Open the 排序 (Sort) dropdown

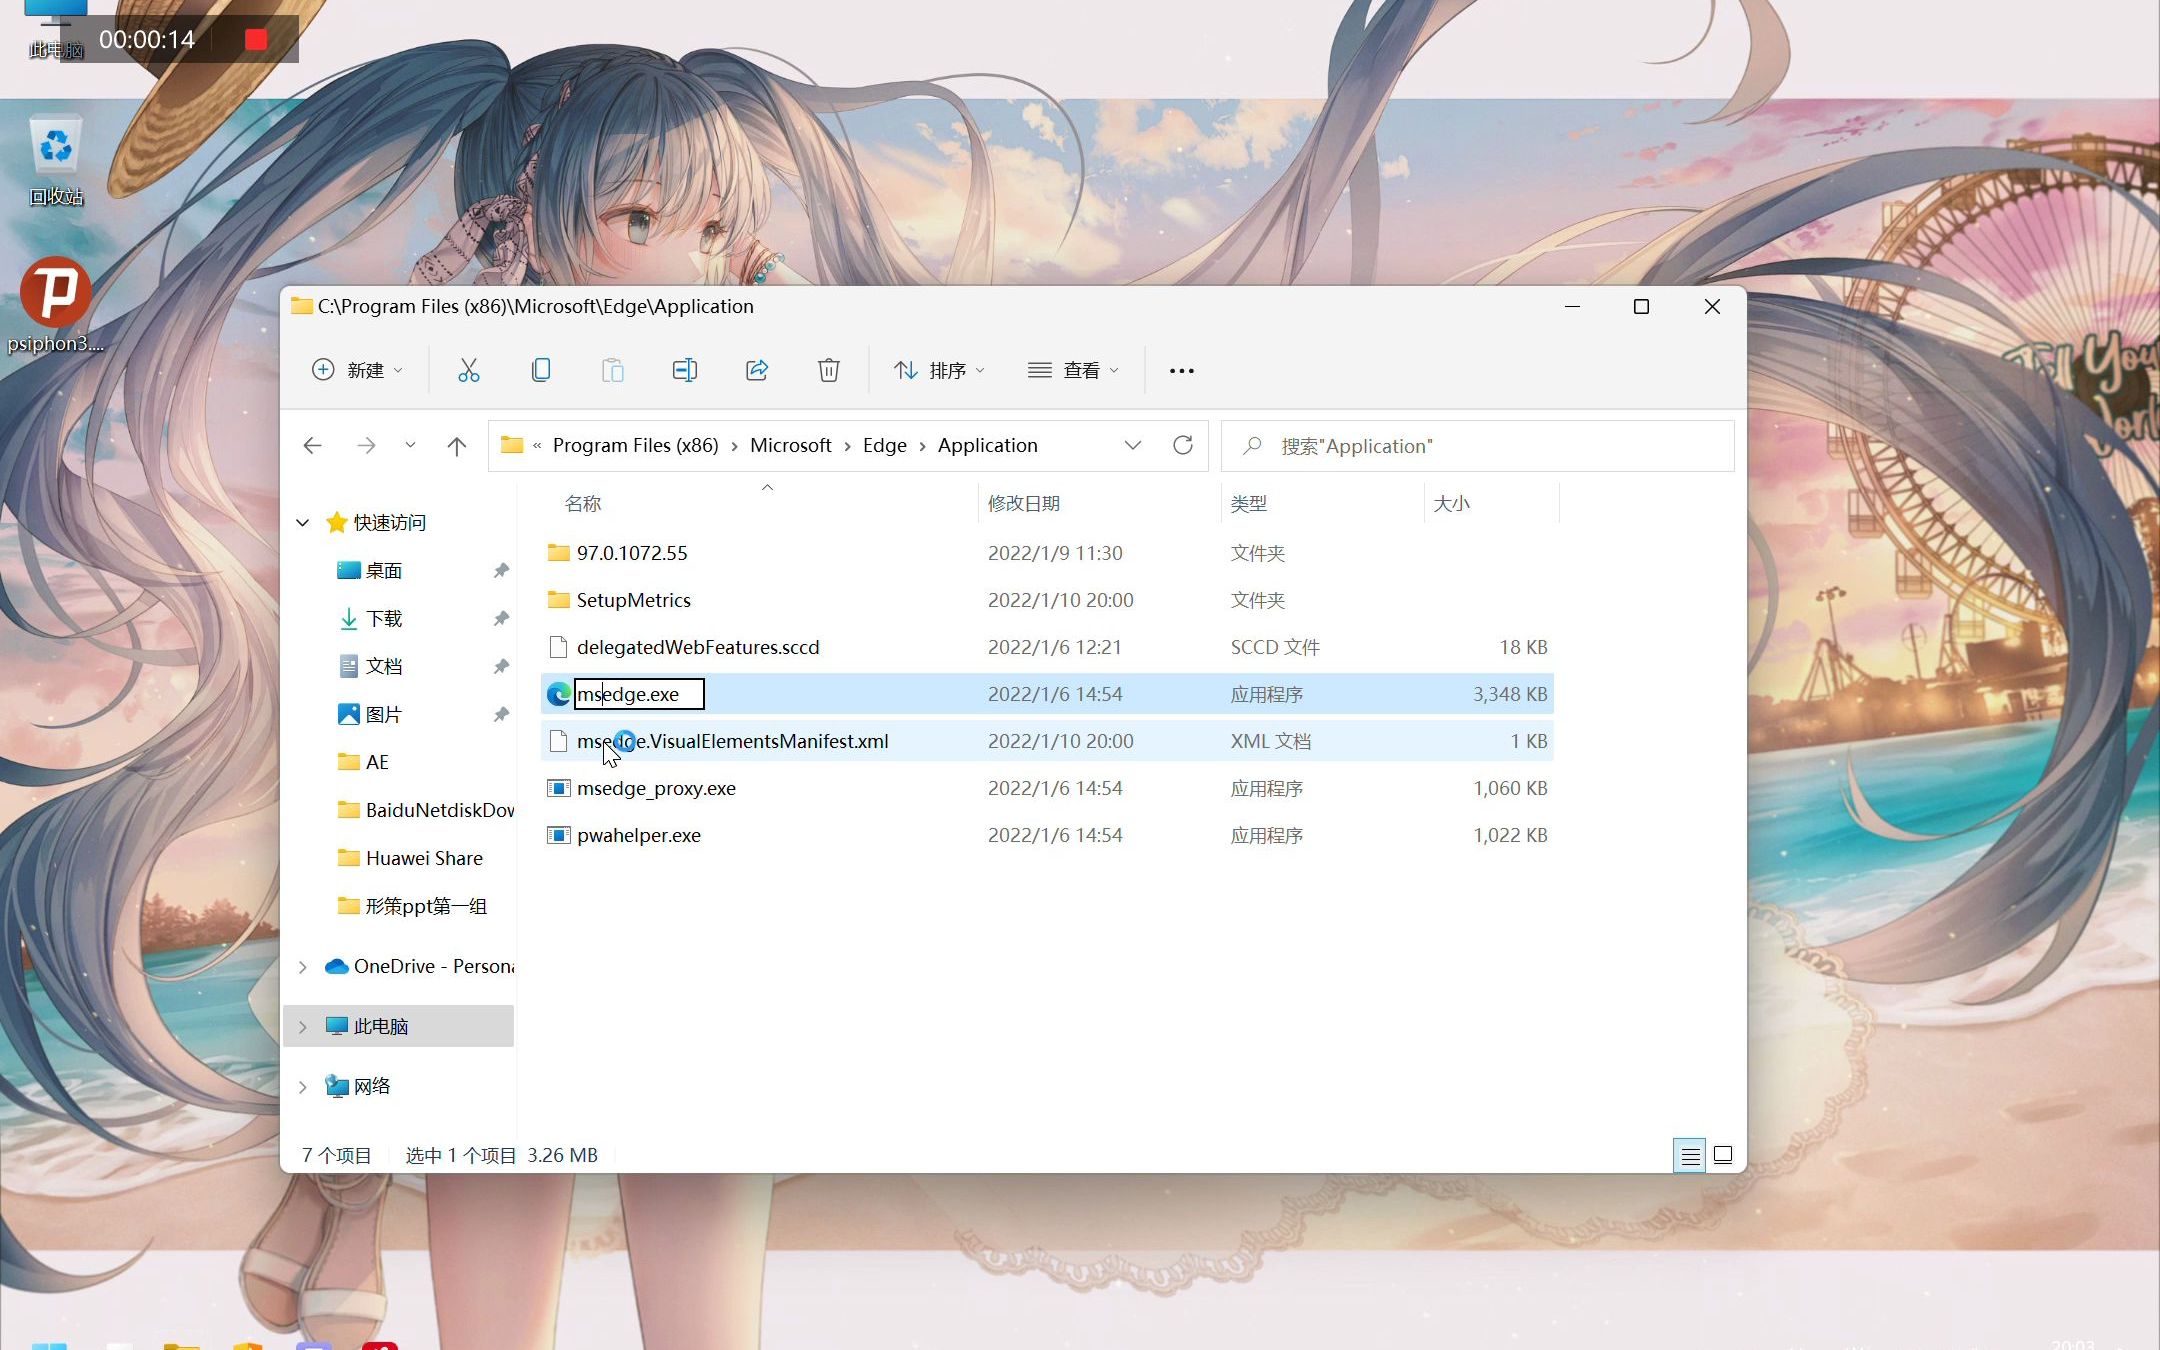coord(939,370)
